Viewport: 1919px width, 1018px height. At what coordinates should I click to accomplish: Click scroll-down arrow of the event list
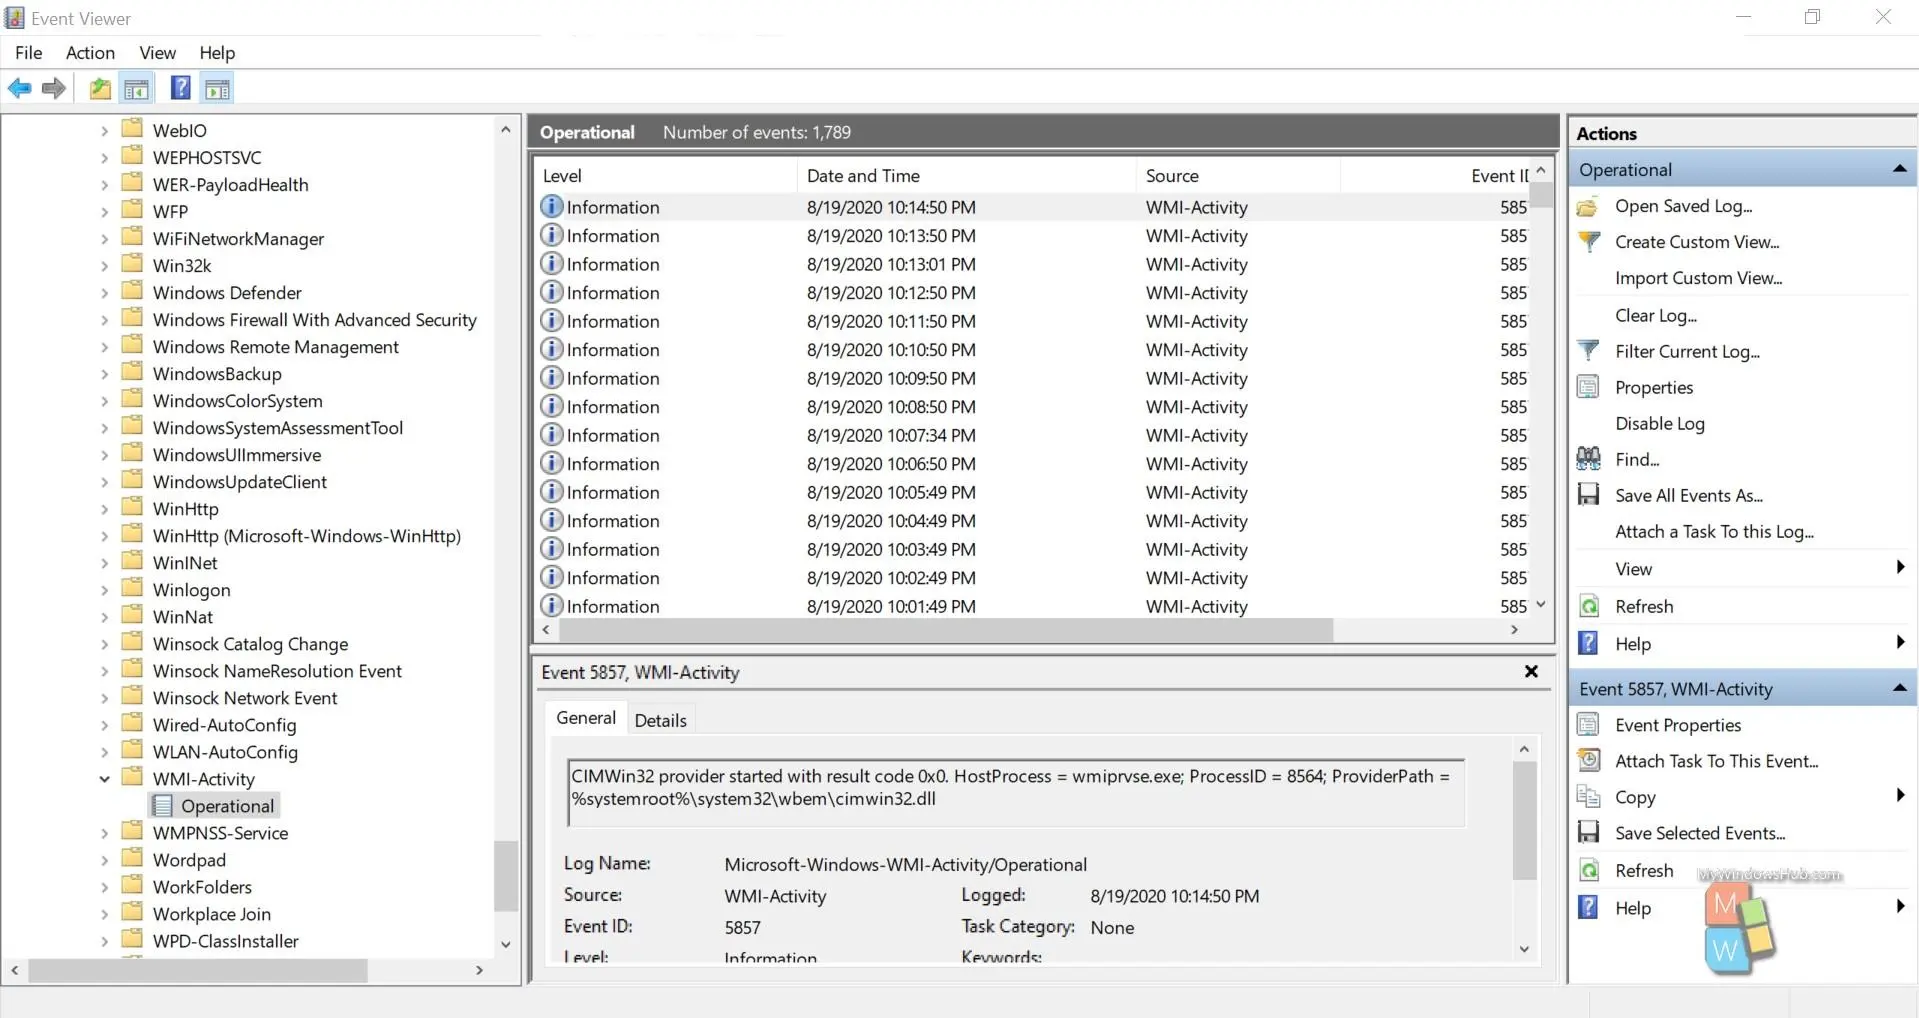[x=1541, y=604]
